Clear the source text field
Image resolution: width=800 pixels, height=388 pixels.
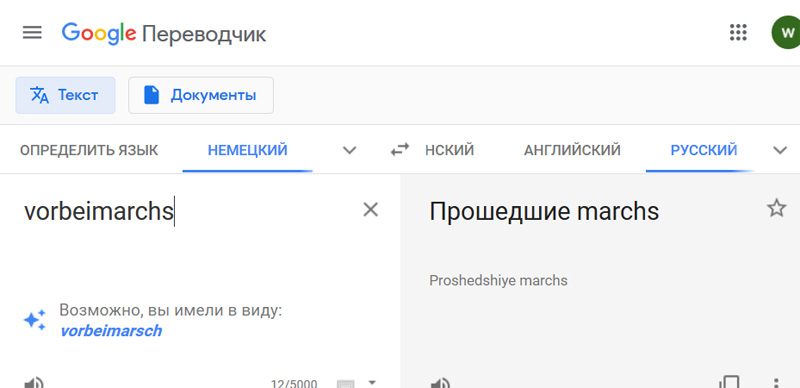(x=370, y=209)
